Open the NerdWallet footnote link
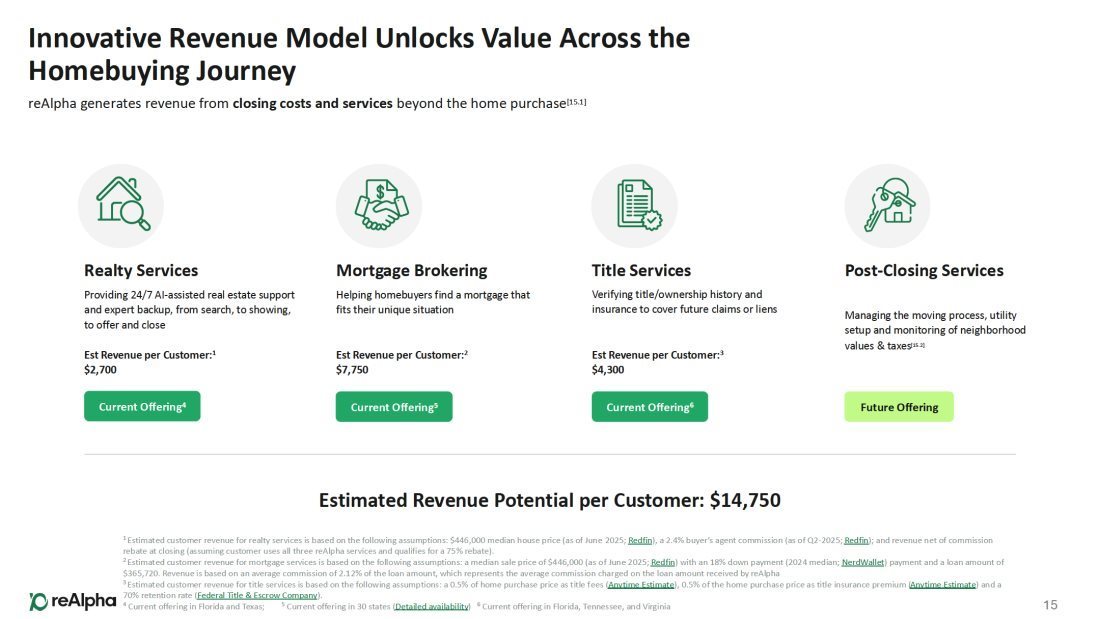 pos(863,562)
